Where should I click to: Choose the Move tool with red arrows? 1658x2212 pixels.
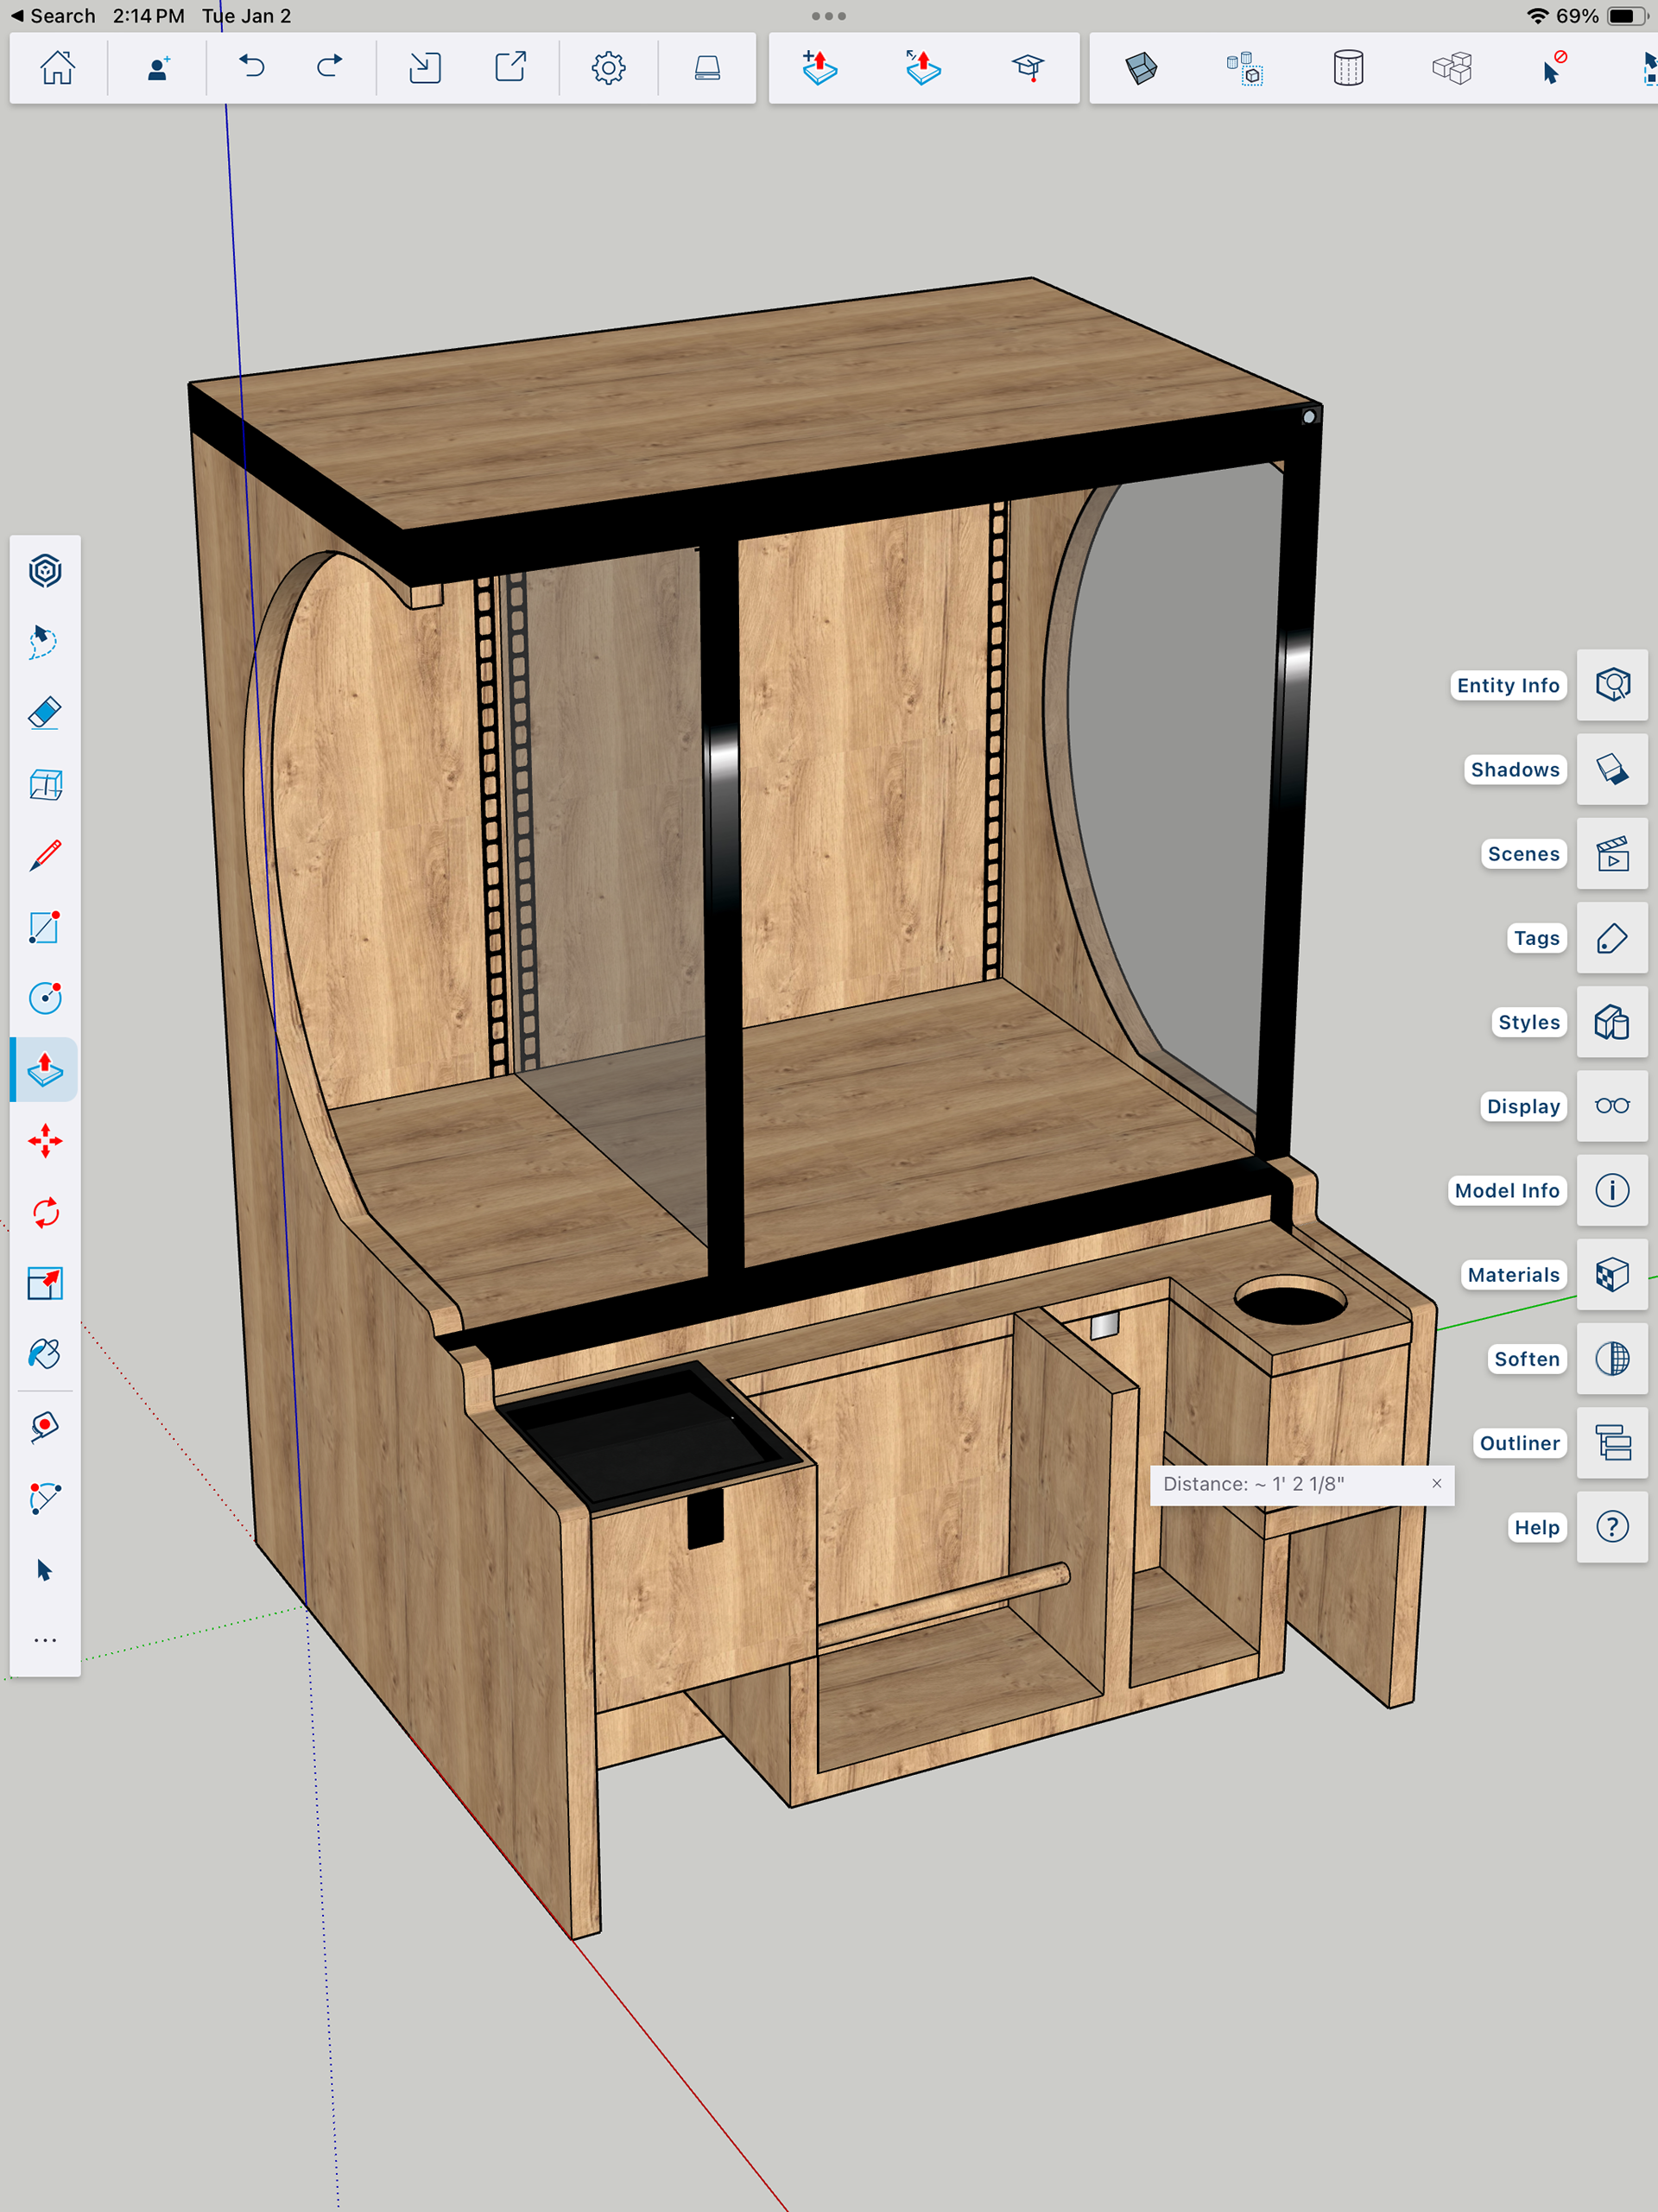coord(45,1141)
